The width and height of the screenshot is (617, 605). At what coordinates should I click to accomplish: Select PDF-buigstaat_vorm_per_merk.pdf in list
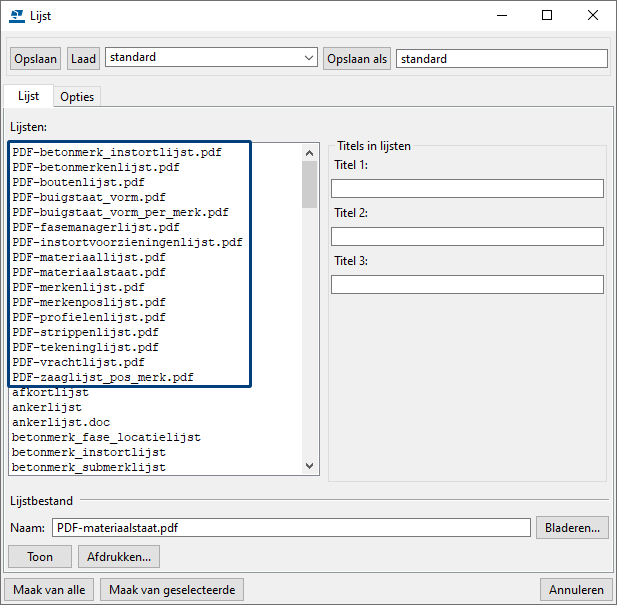(x=120, y=212)
